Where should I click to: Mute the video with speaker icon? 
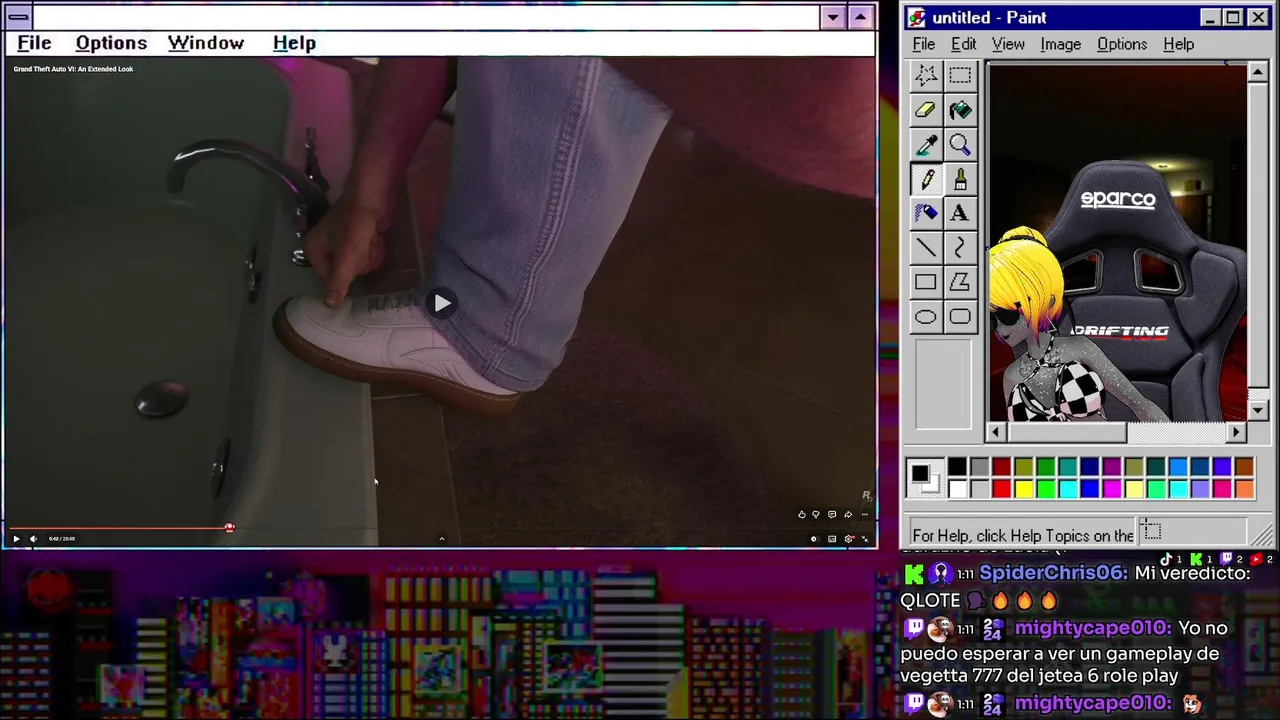pyautogui.click(x=33, y=539)
